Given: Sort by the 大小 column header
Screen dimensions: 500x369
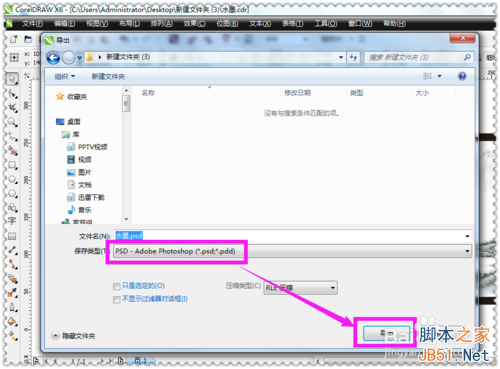Looking at the screenshot, I should [422, 93].
